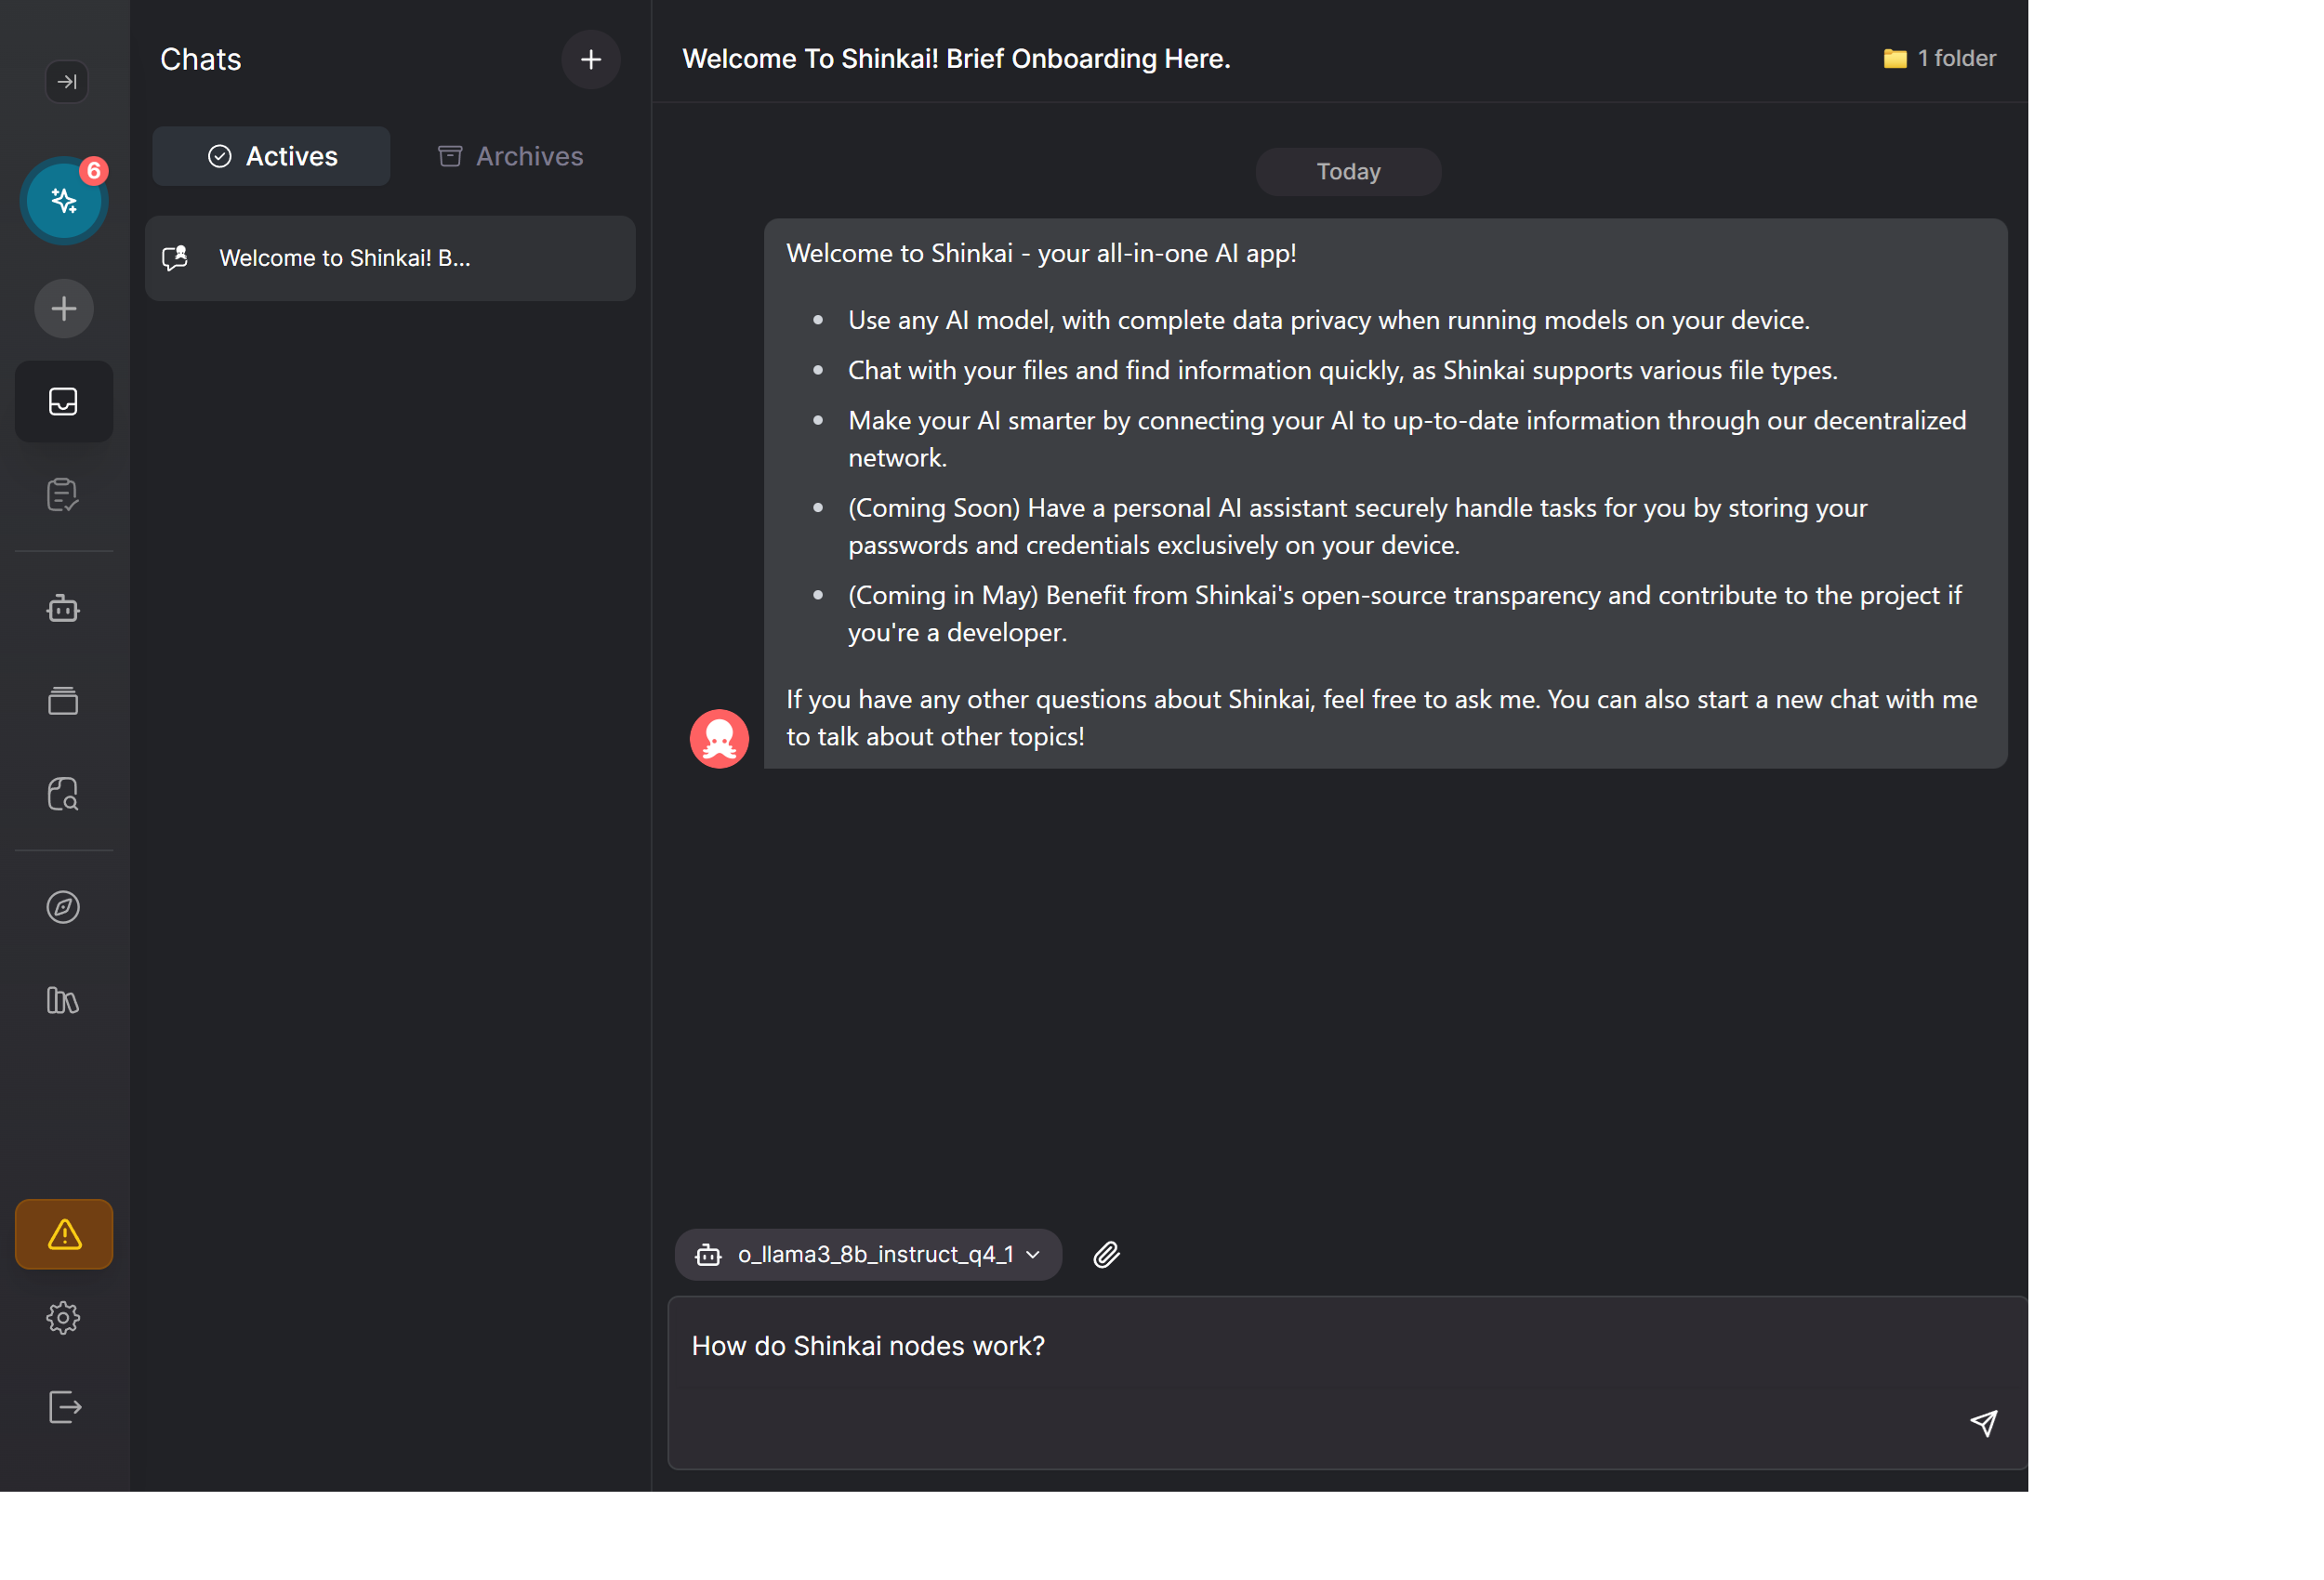The height and width of the screenshot is (1580, 2324).
Task: Open the file search sidebar icon
Action: pyautogui.click(x=64, y=794)
